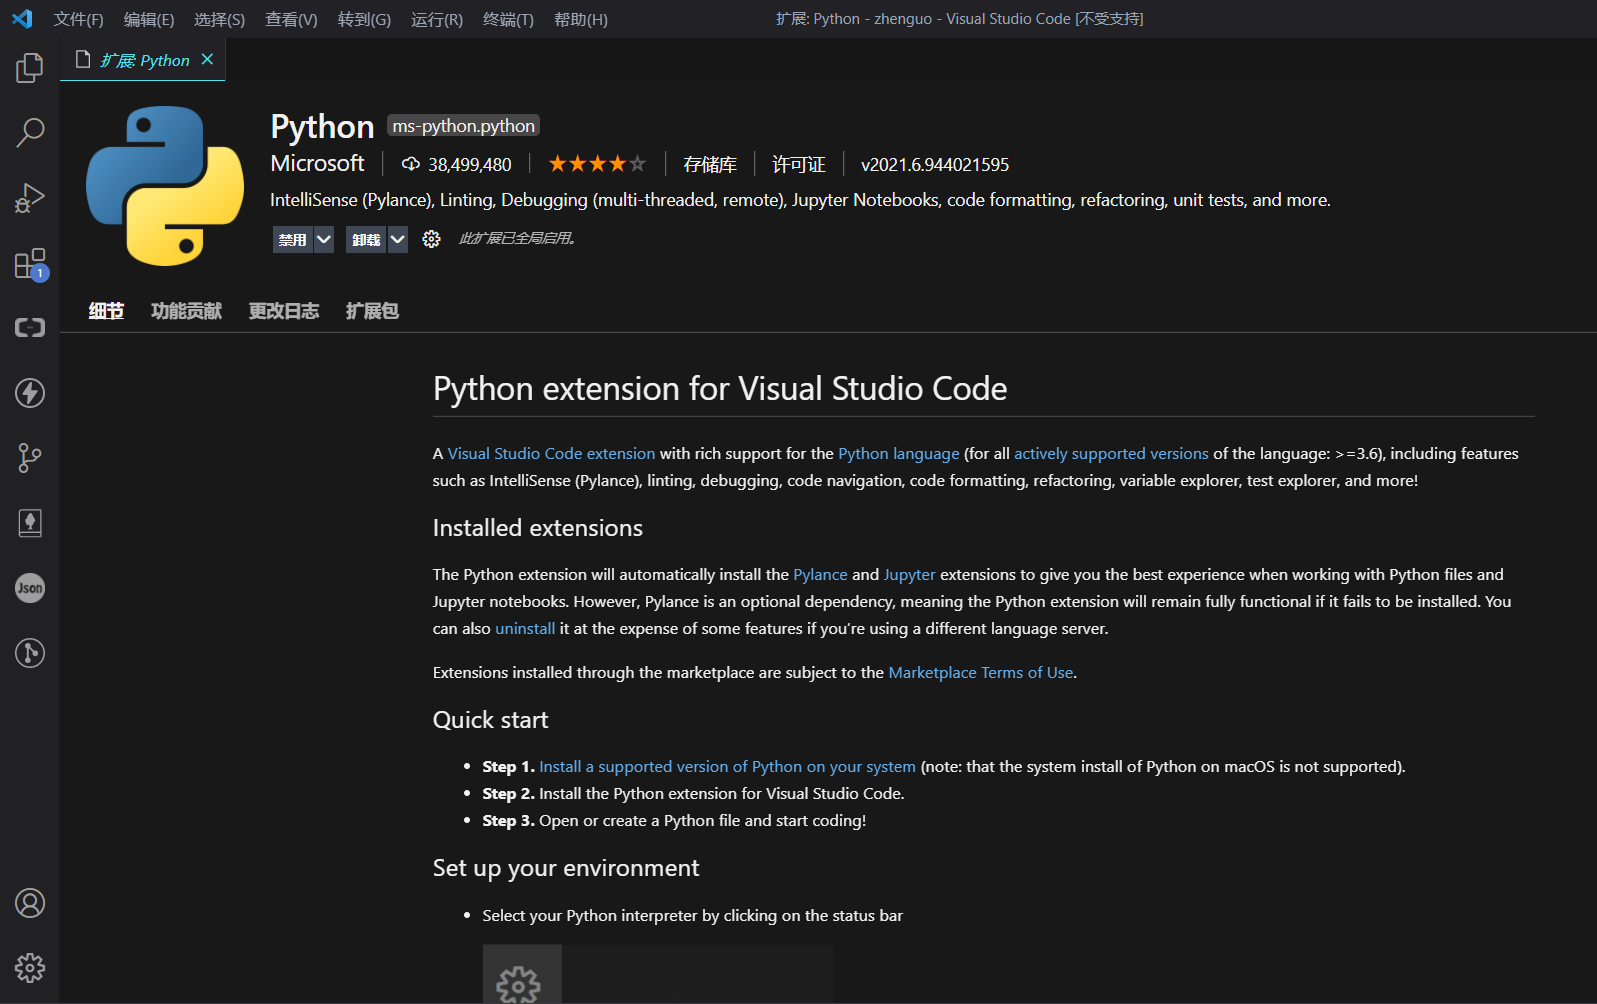This screenshot has height=1004, width=1597.
Task: Click the Set up your environment heading
Action: 566,868
